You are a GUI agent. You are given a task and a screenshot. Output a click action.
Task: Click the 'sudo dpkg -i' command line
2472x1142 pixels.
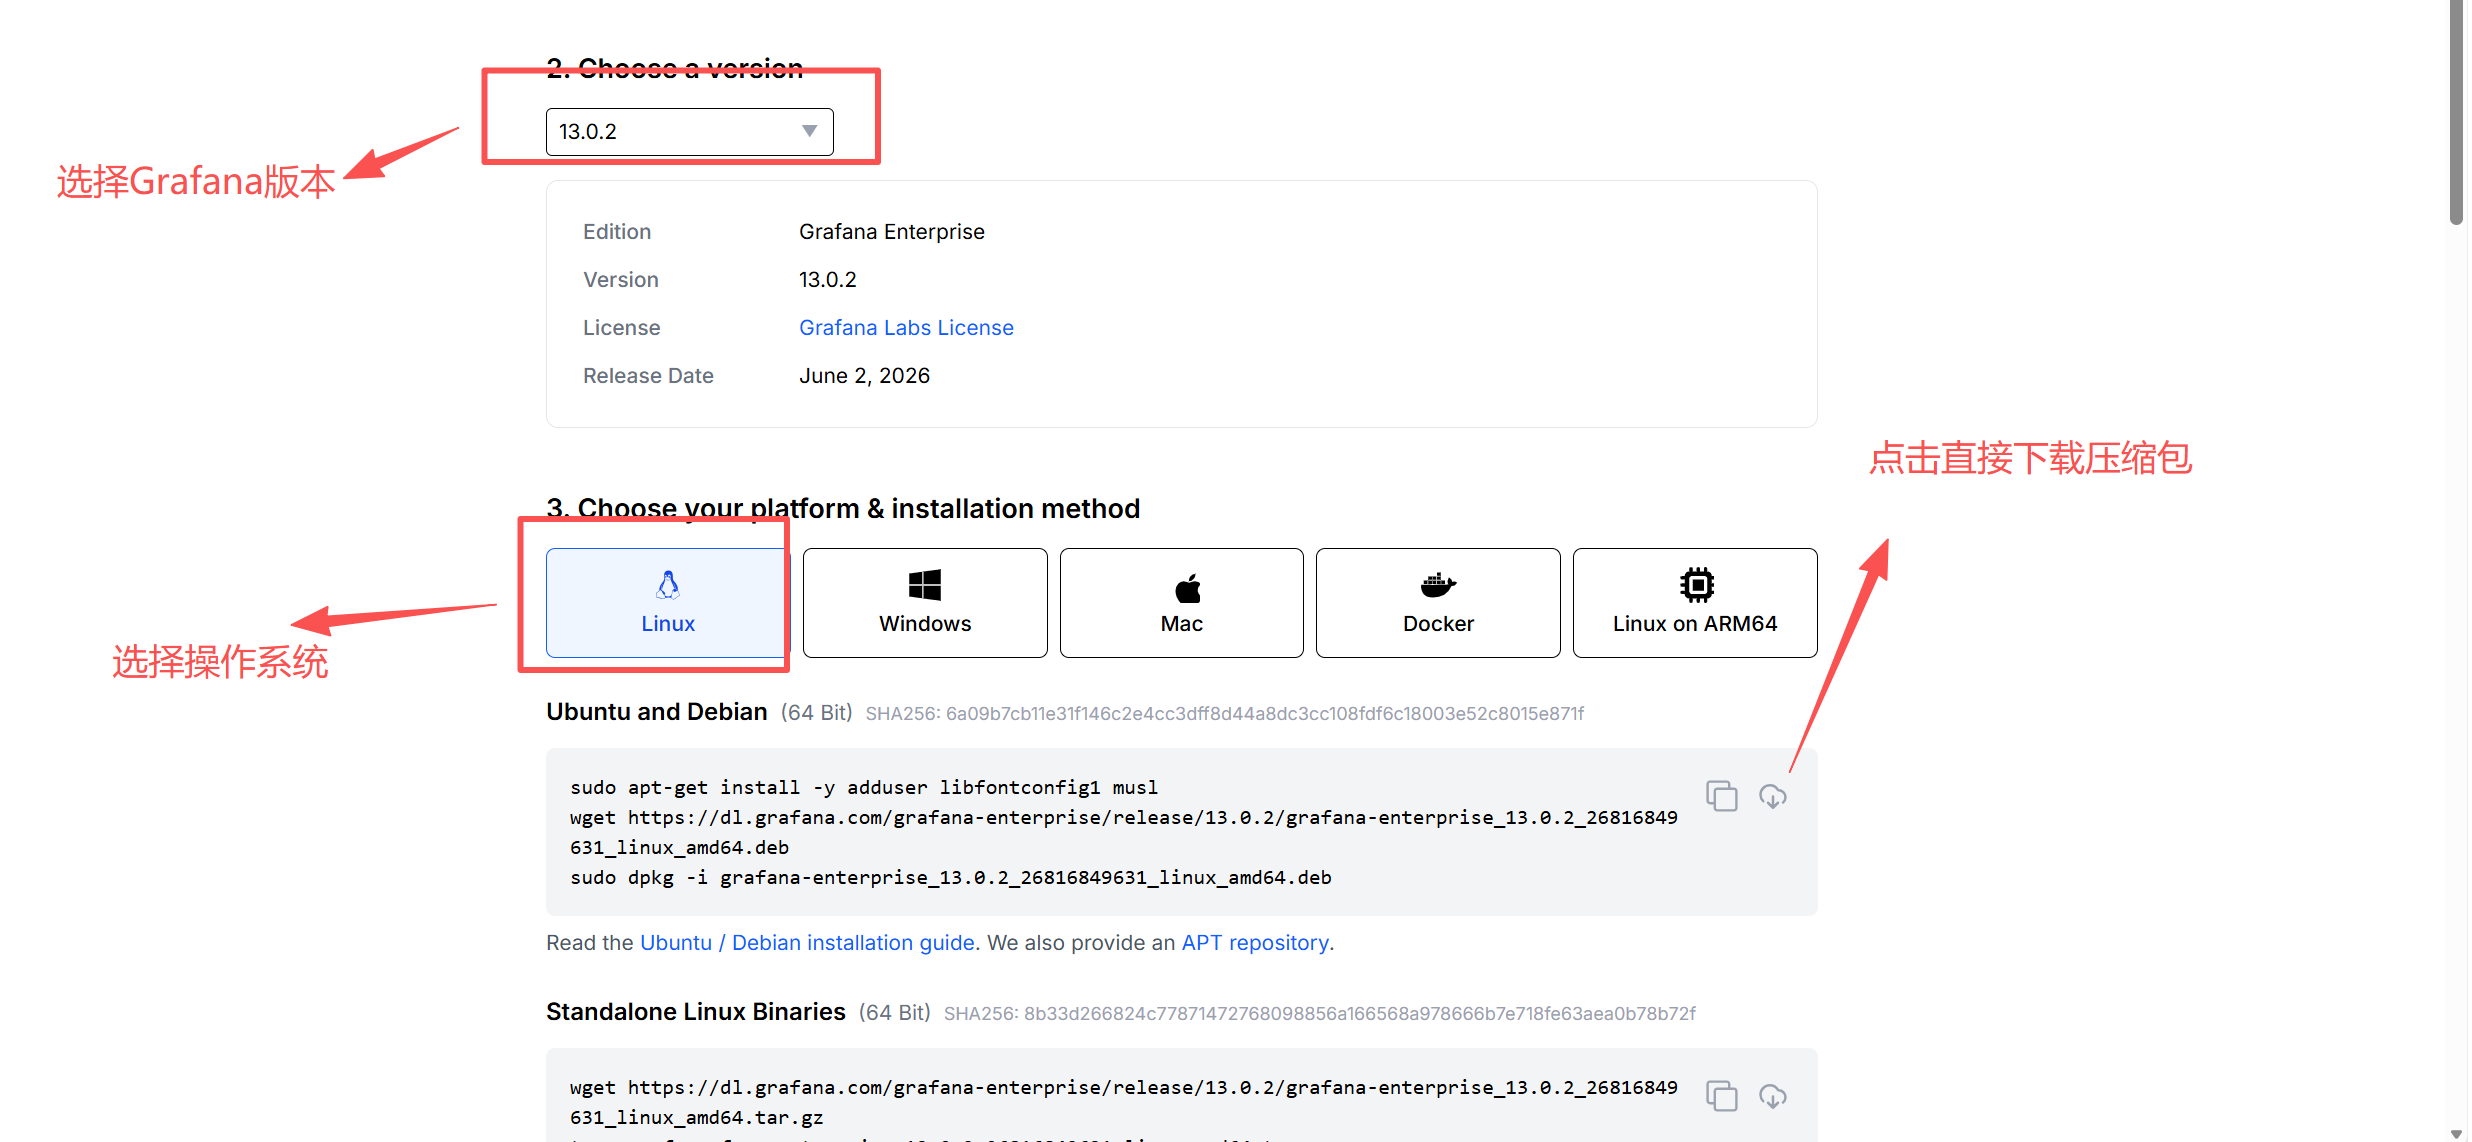[951, 878]
